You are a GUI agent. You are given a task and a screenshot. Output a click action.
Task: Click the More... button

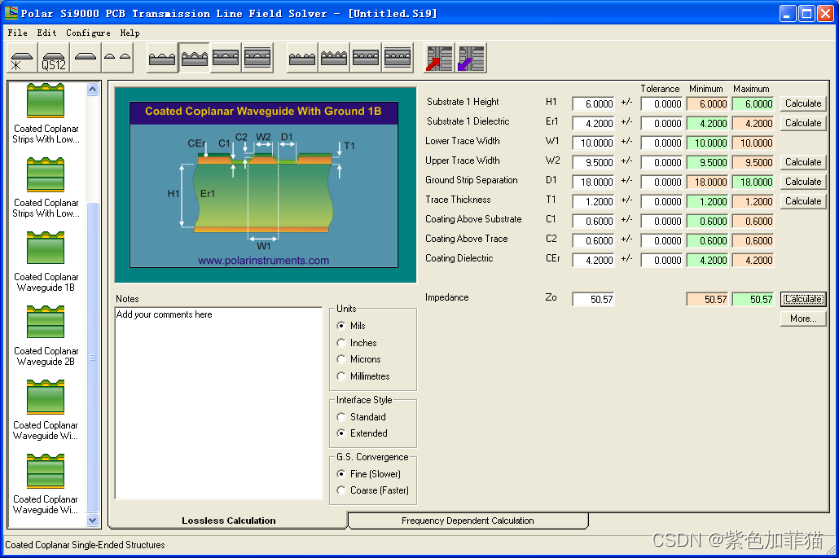pos(803,319)
